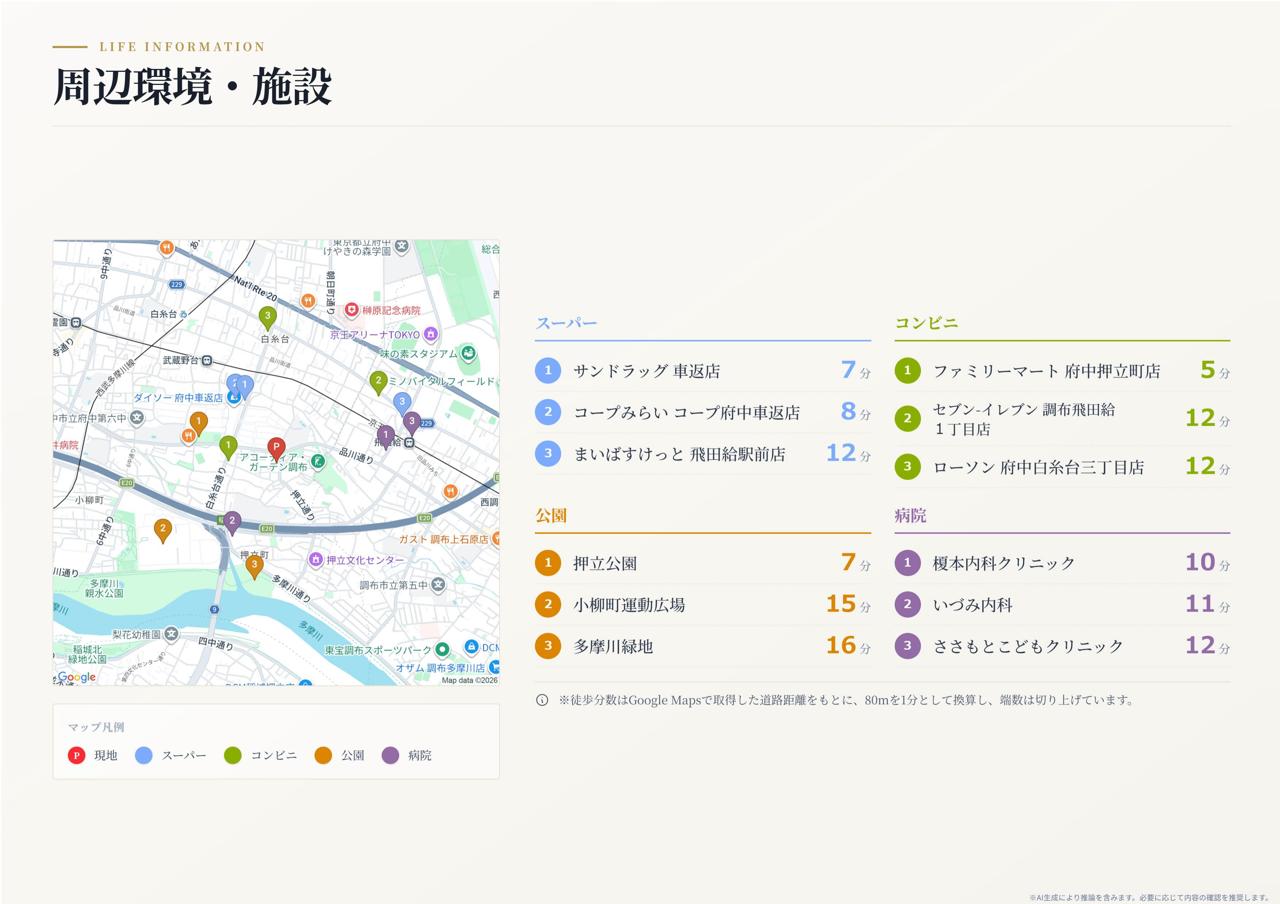
Task: Click the 味の素スタジアム stadium icon
Action: click(x=467, y=353)
